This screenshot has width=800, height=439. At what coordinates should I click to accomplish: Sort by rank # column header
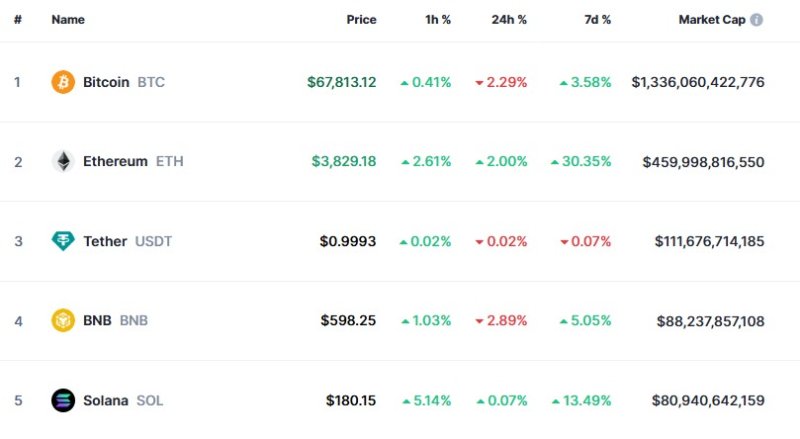pos(18,20)
